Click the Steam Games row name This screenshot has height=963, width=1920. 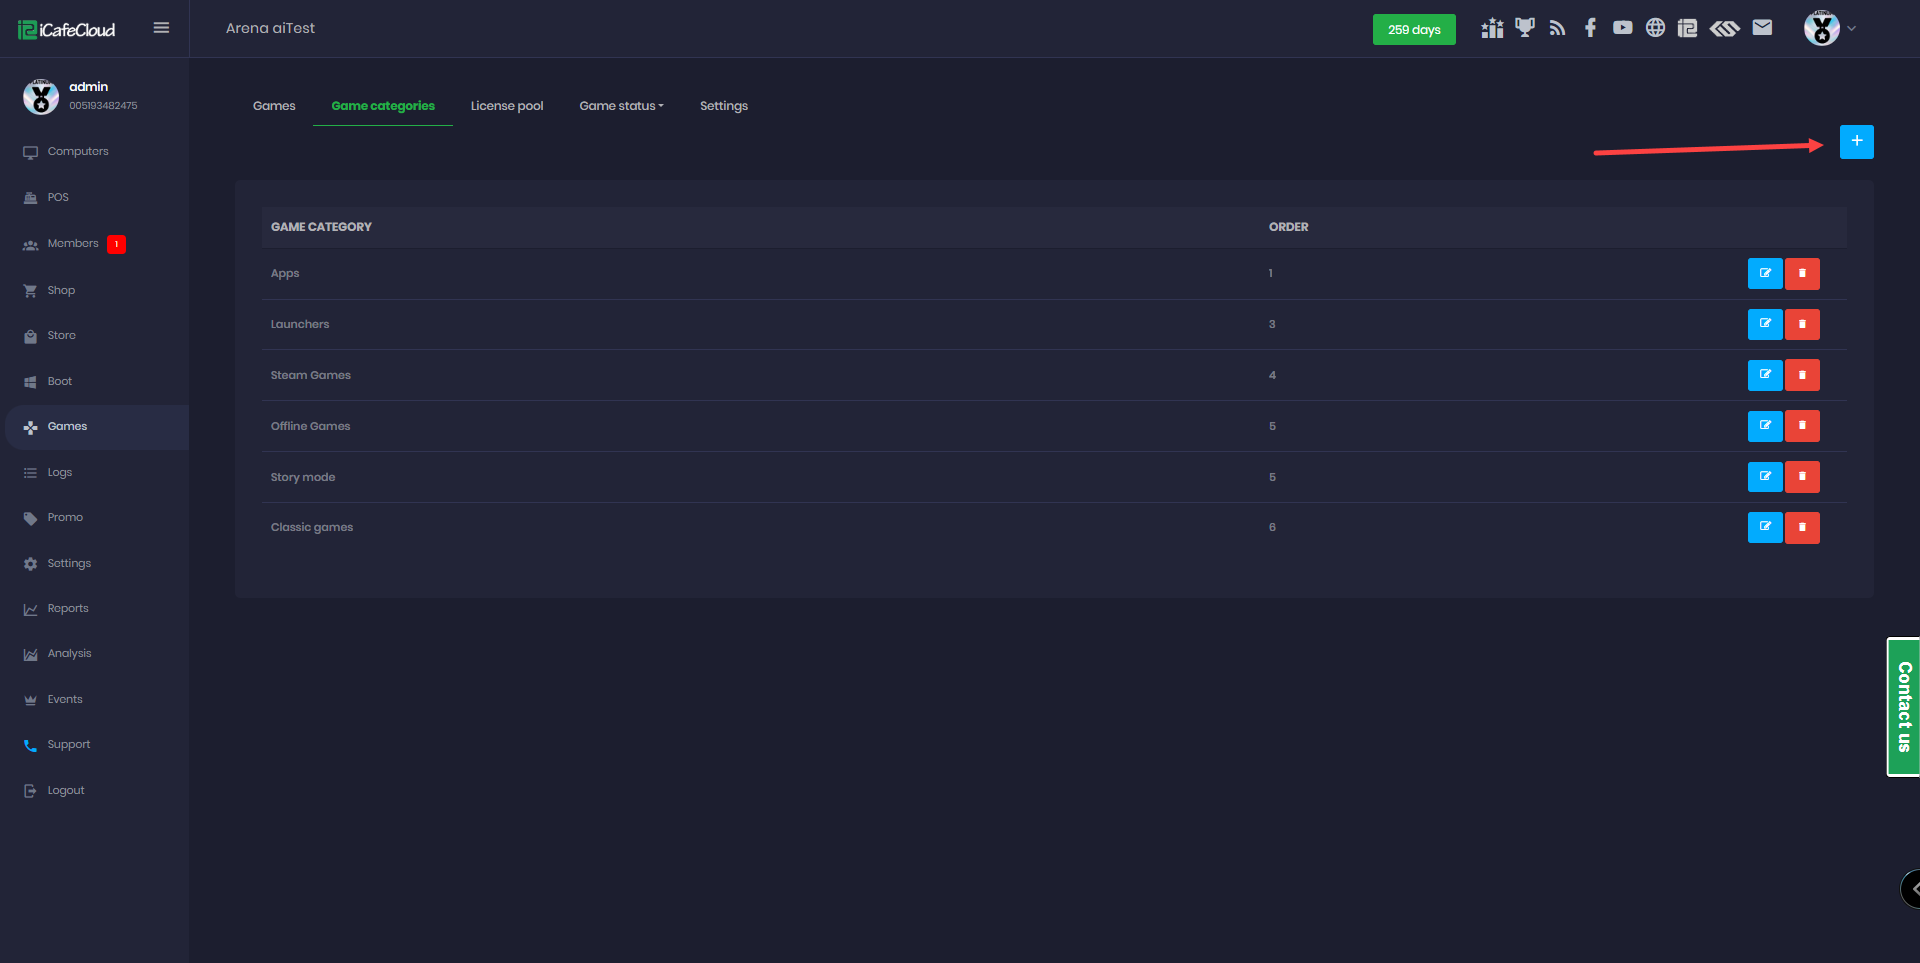point(310,375)
